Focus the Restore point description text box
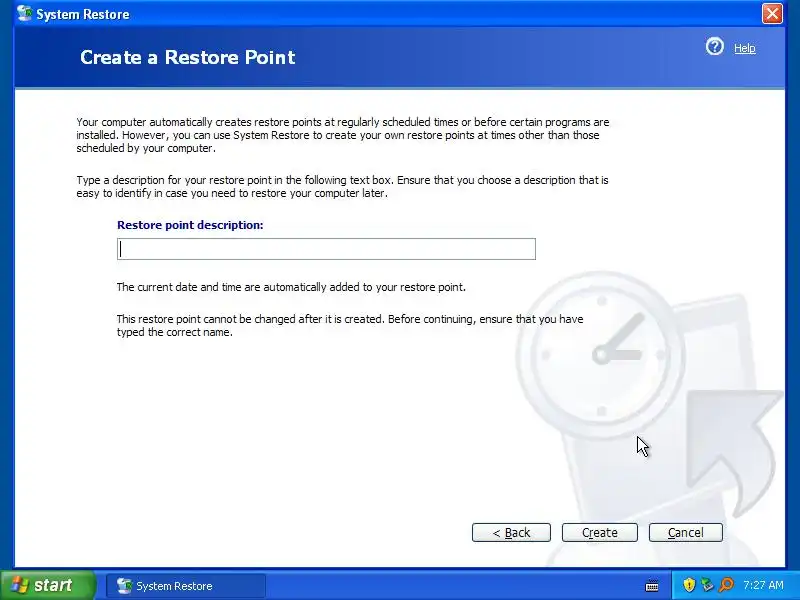 326,249
